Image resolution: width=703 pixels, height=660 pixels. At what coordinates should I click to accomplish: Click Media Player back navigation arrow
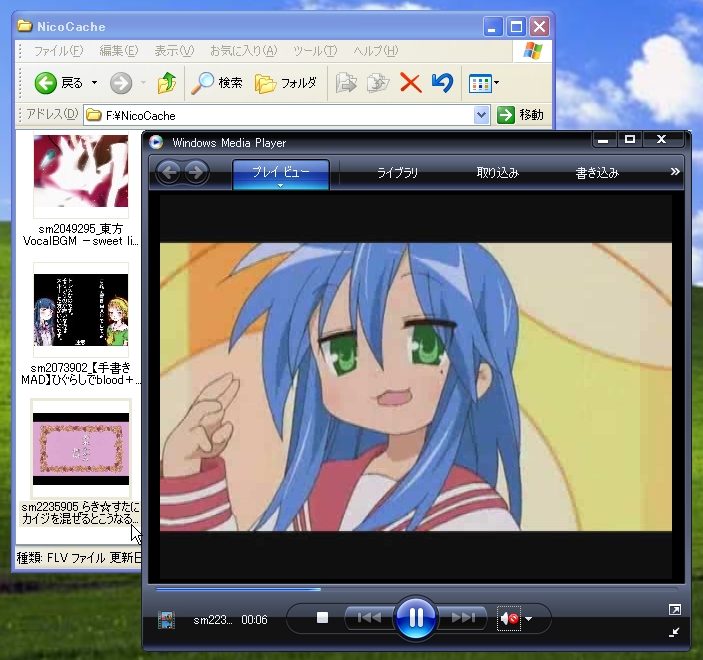(x=169, y=172)
